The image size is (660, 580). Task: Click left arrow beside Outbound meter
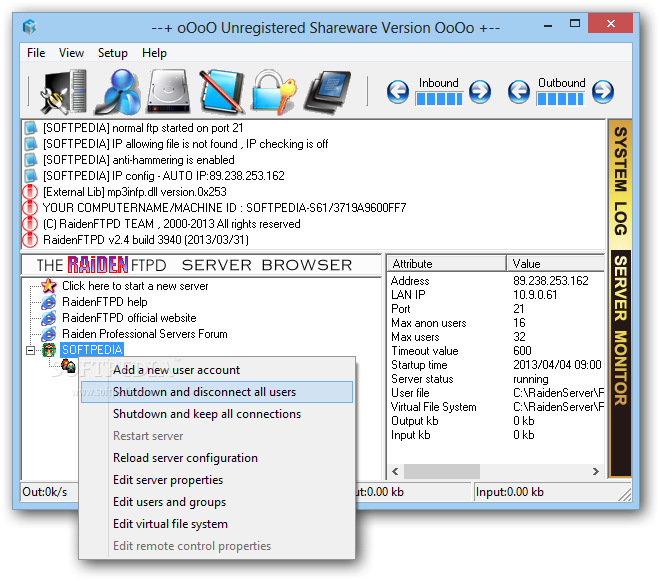pos(519,91)
